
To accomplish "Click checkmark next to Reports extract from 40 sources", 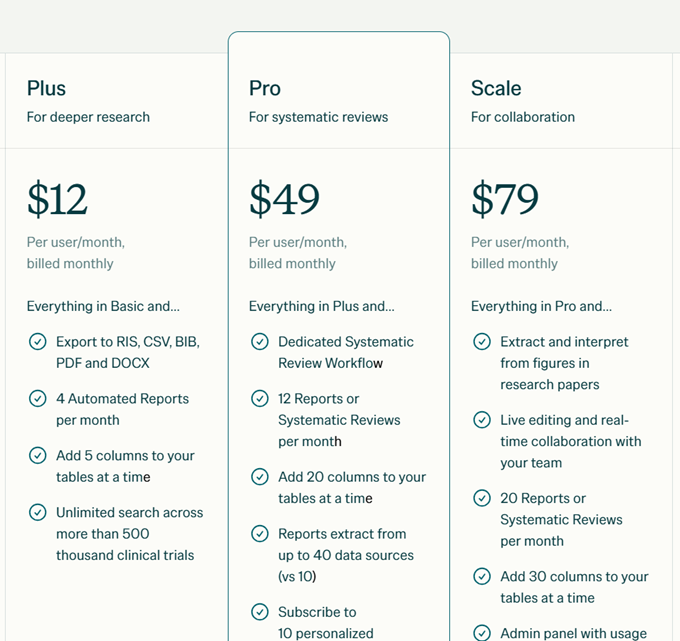I will pos(259,534).
